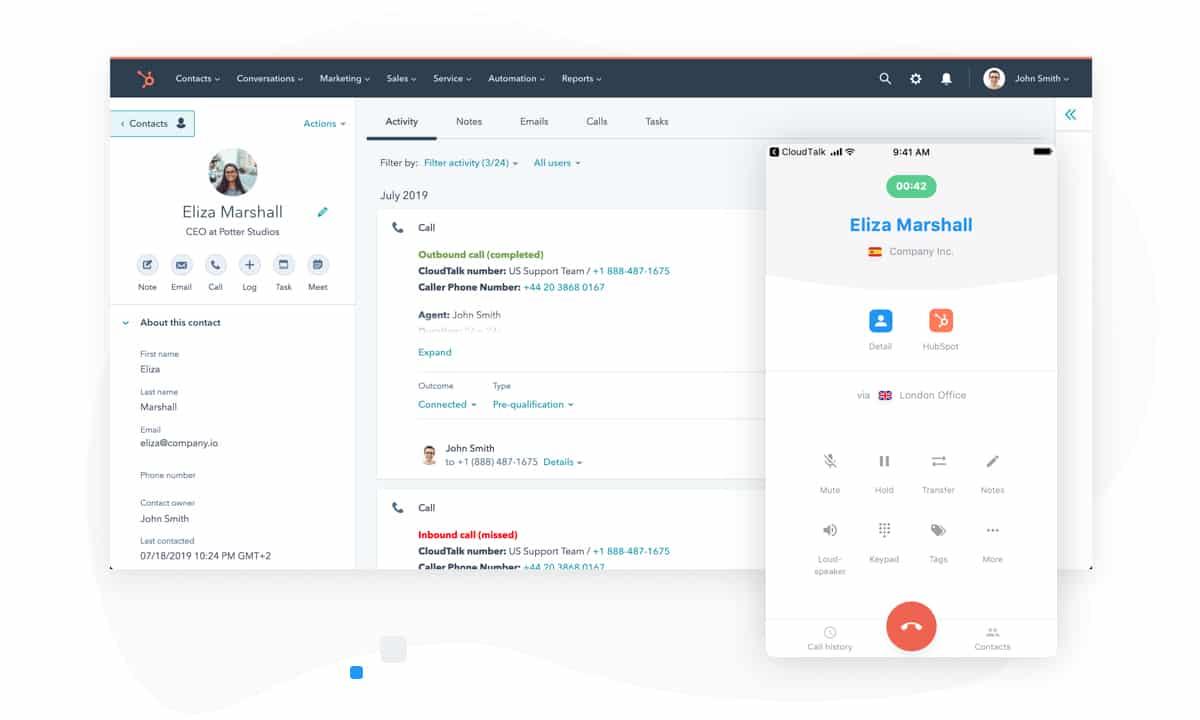Switch to the Tasks tab
1200x720 pixels.
coord(657,122)
